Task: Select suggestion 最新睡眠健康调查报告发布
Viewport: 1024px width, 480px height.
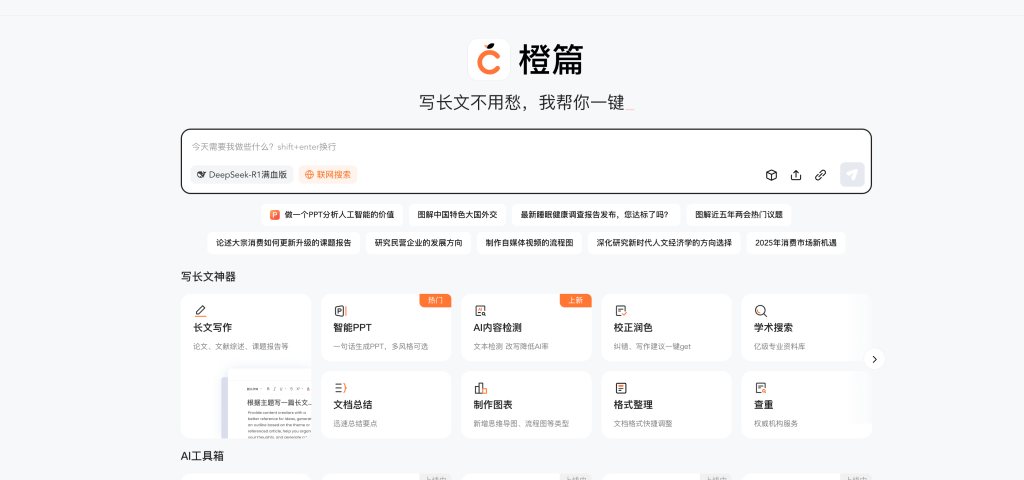Action: (596, 215)
